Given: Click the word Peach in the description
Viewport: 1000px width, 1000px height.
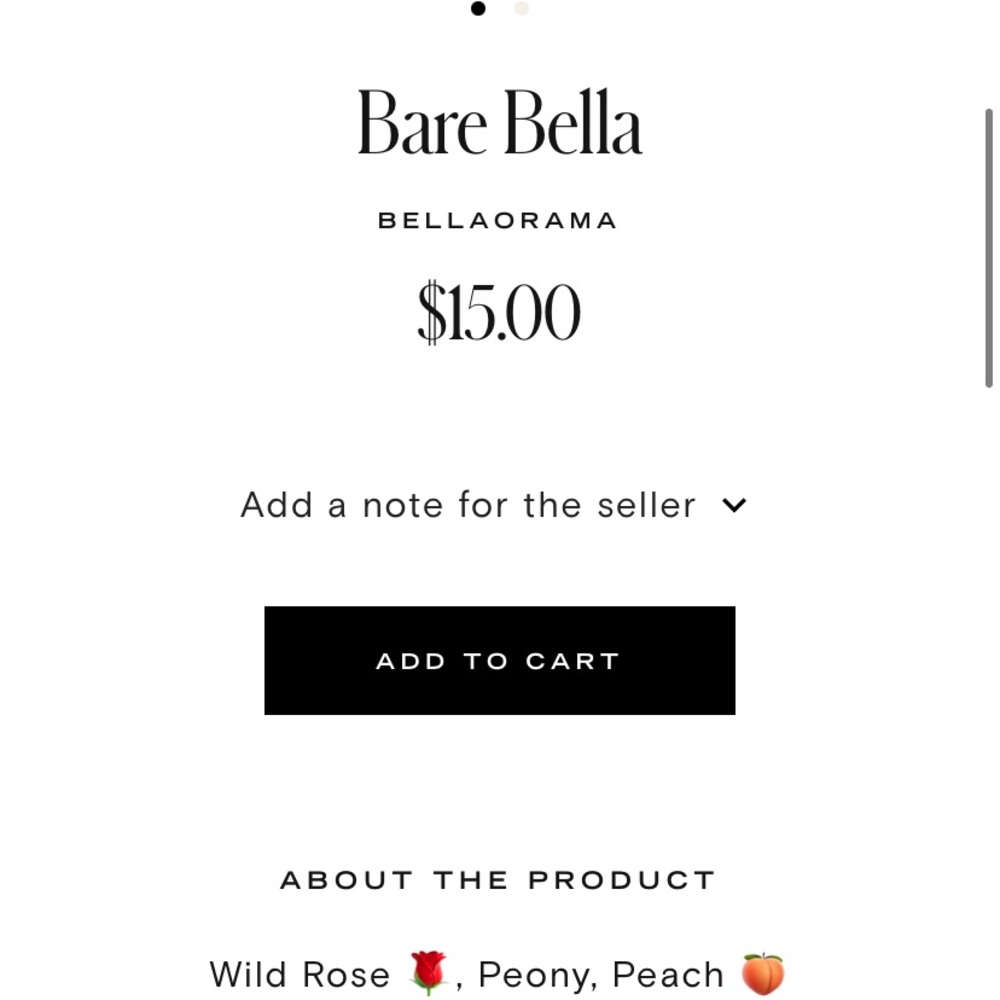Looking at the screenshot, I should 668,974.
